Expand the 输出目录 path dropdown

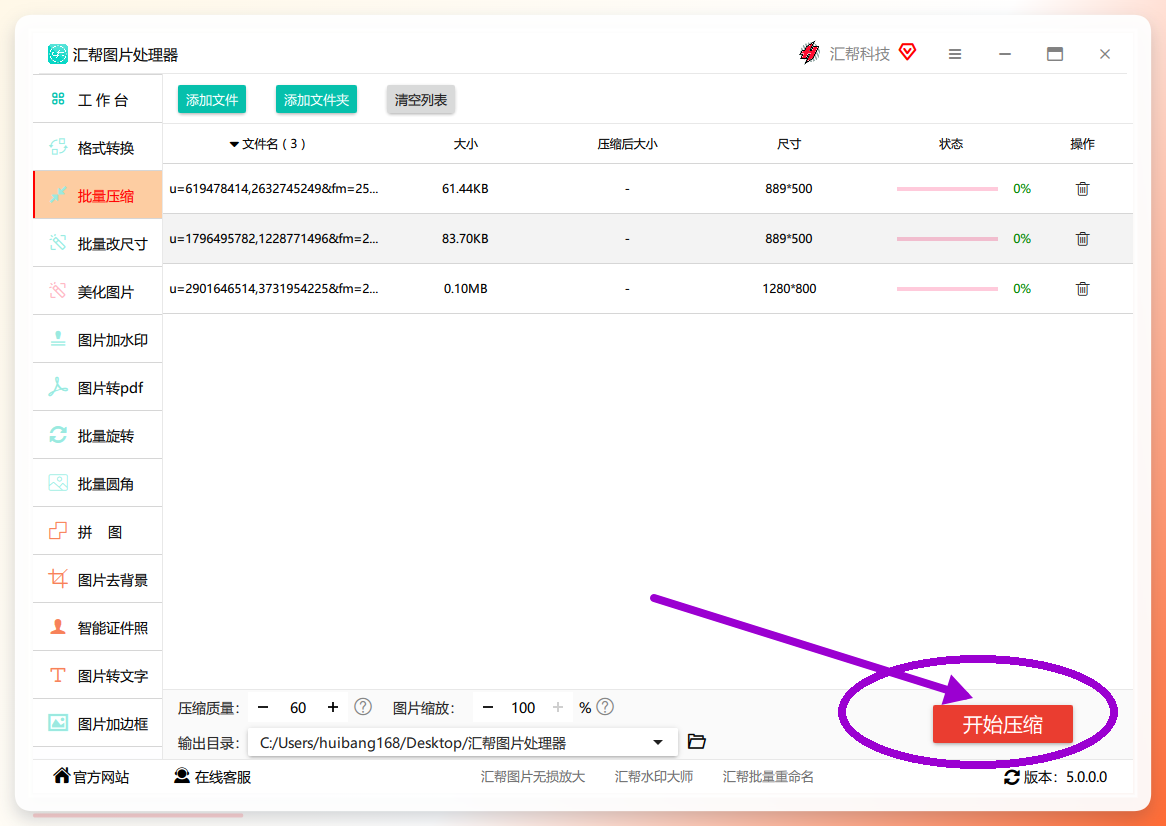click(657, 743)
